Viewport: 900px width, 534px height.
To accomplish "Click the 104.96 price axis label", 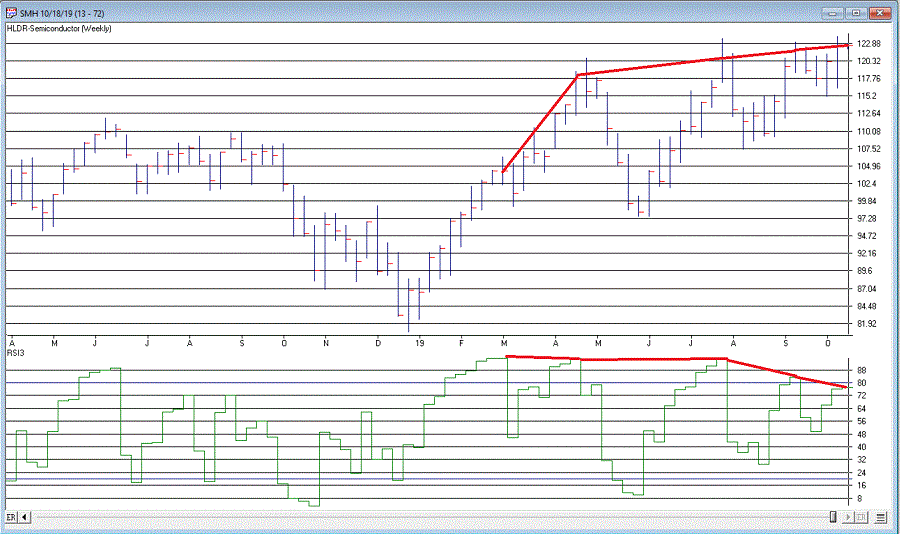I will coord(868,167).
